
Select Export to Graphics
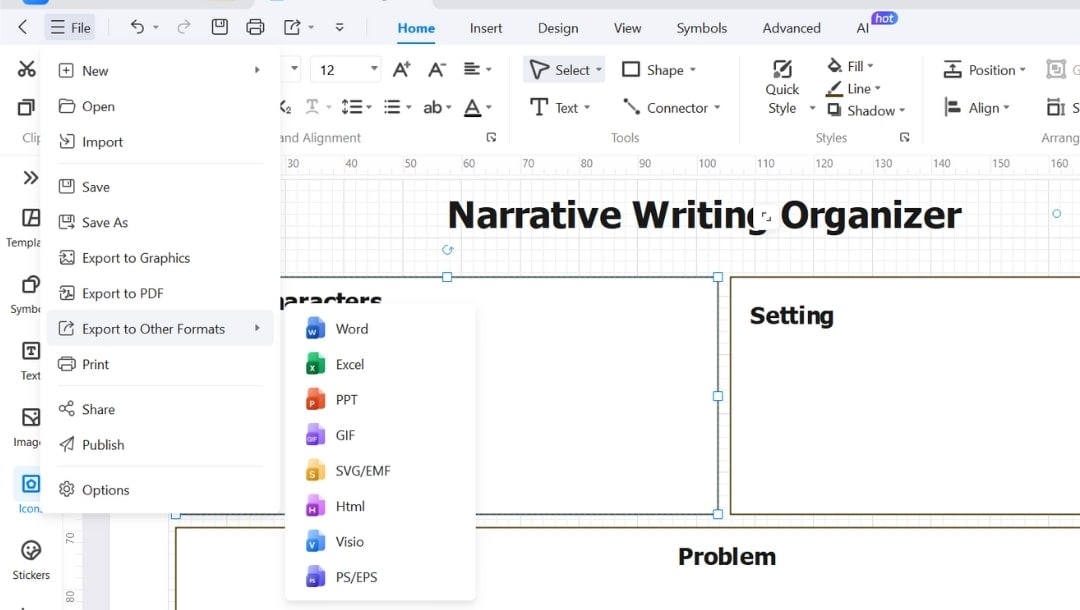(x=160, y=257)
